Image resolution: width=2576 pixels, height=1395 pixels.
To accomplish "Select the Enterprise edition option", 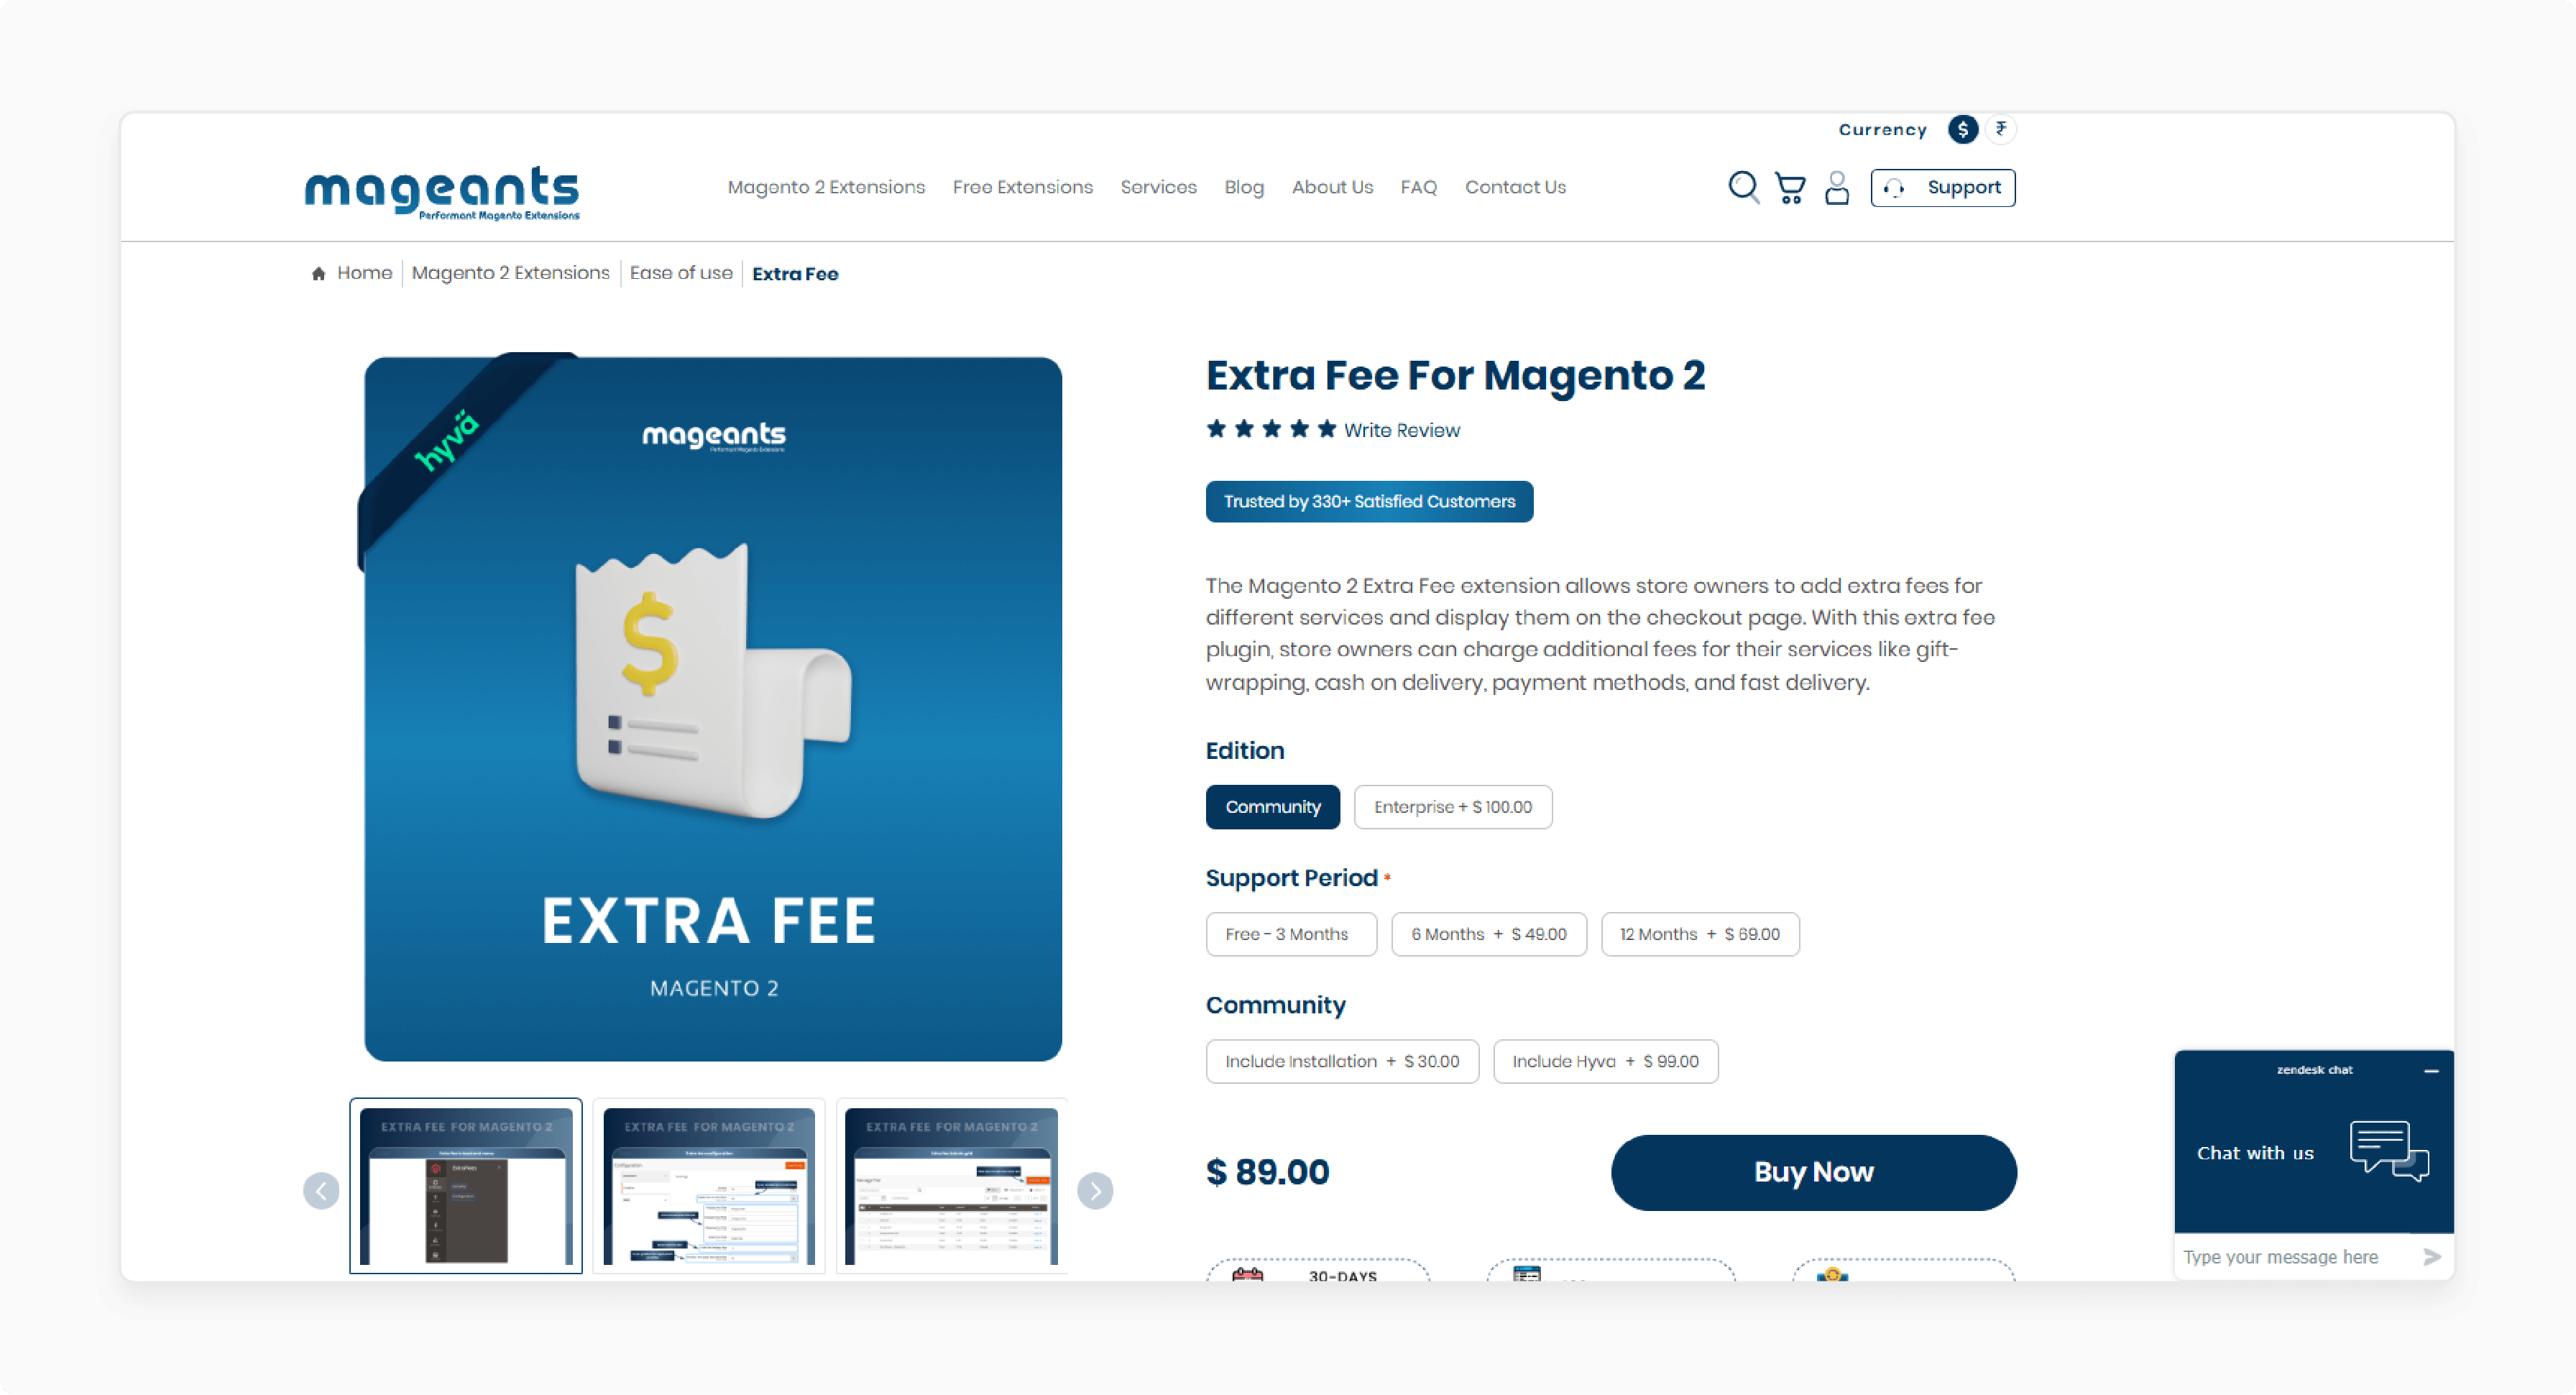I will pos(1450,806).
